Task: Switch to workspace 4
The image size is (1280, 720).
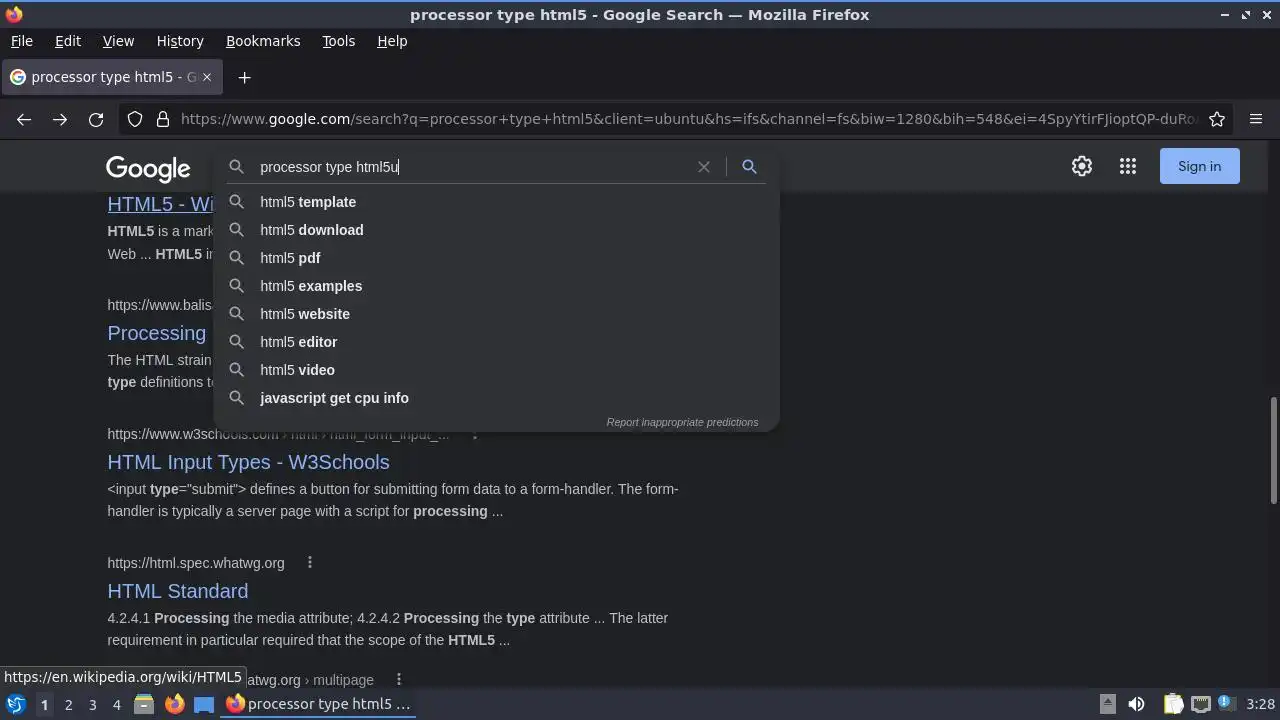Action: pyautogui.click(x=116, y=704)
